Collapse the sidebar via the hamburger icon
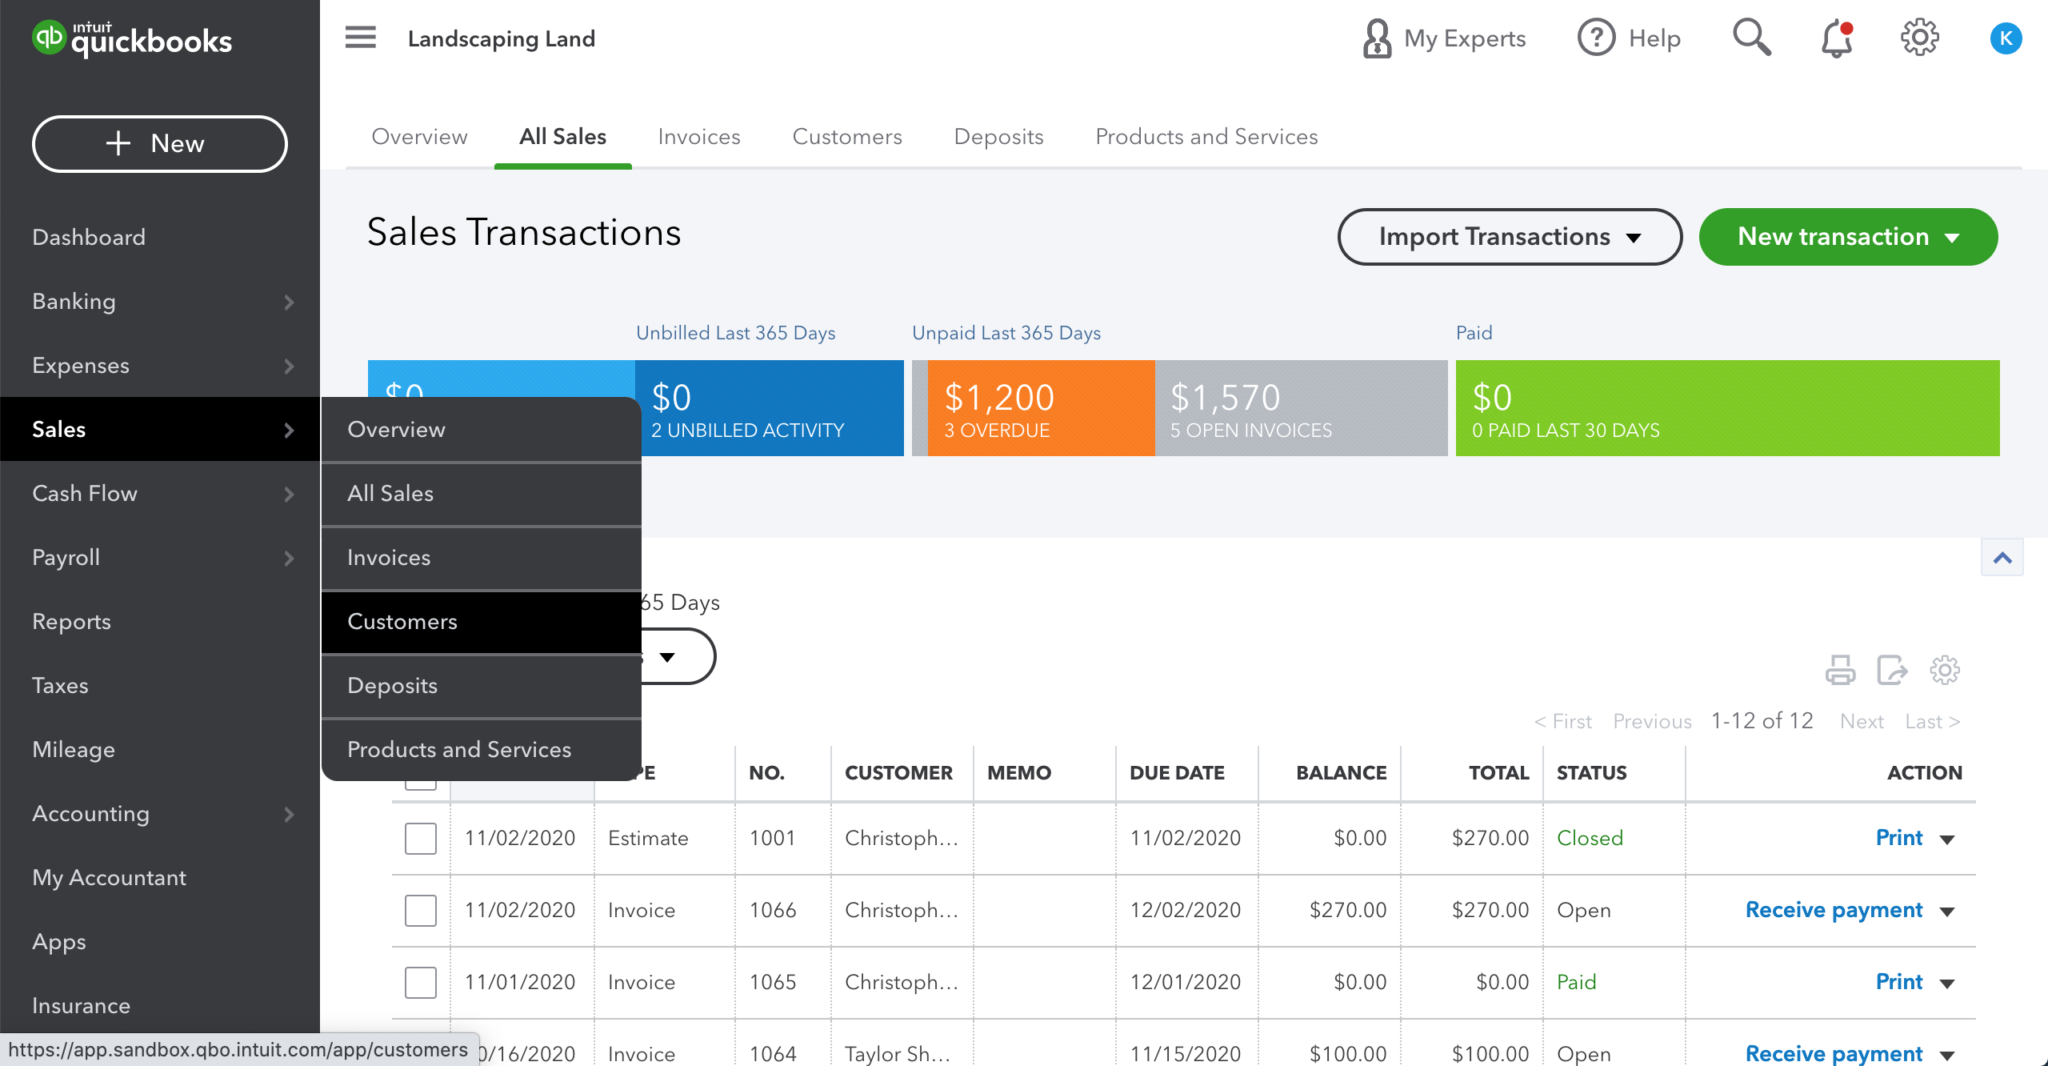The image size is (2048, 1066). pyautogui.click(x=360, y=37)
